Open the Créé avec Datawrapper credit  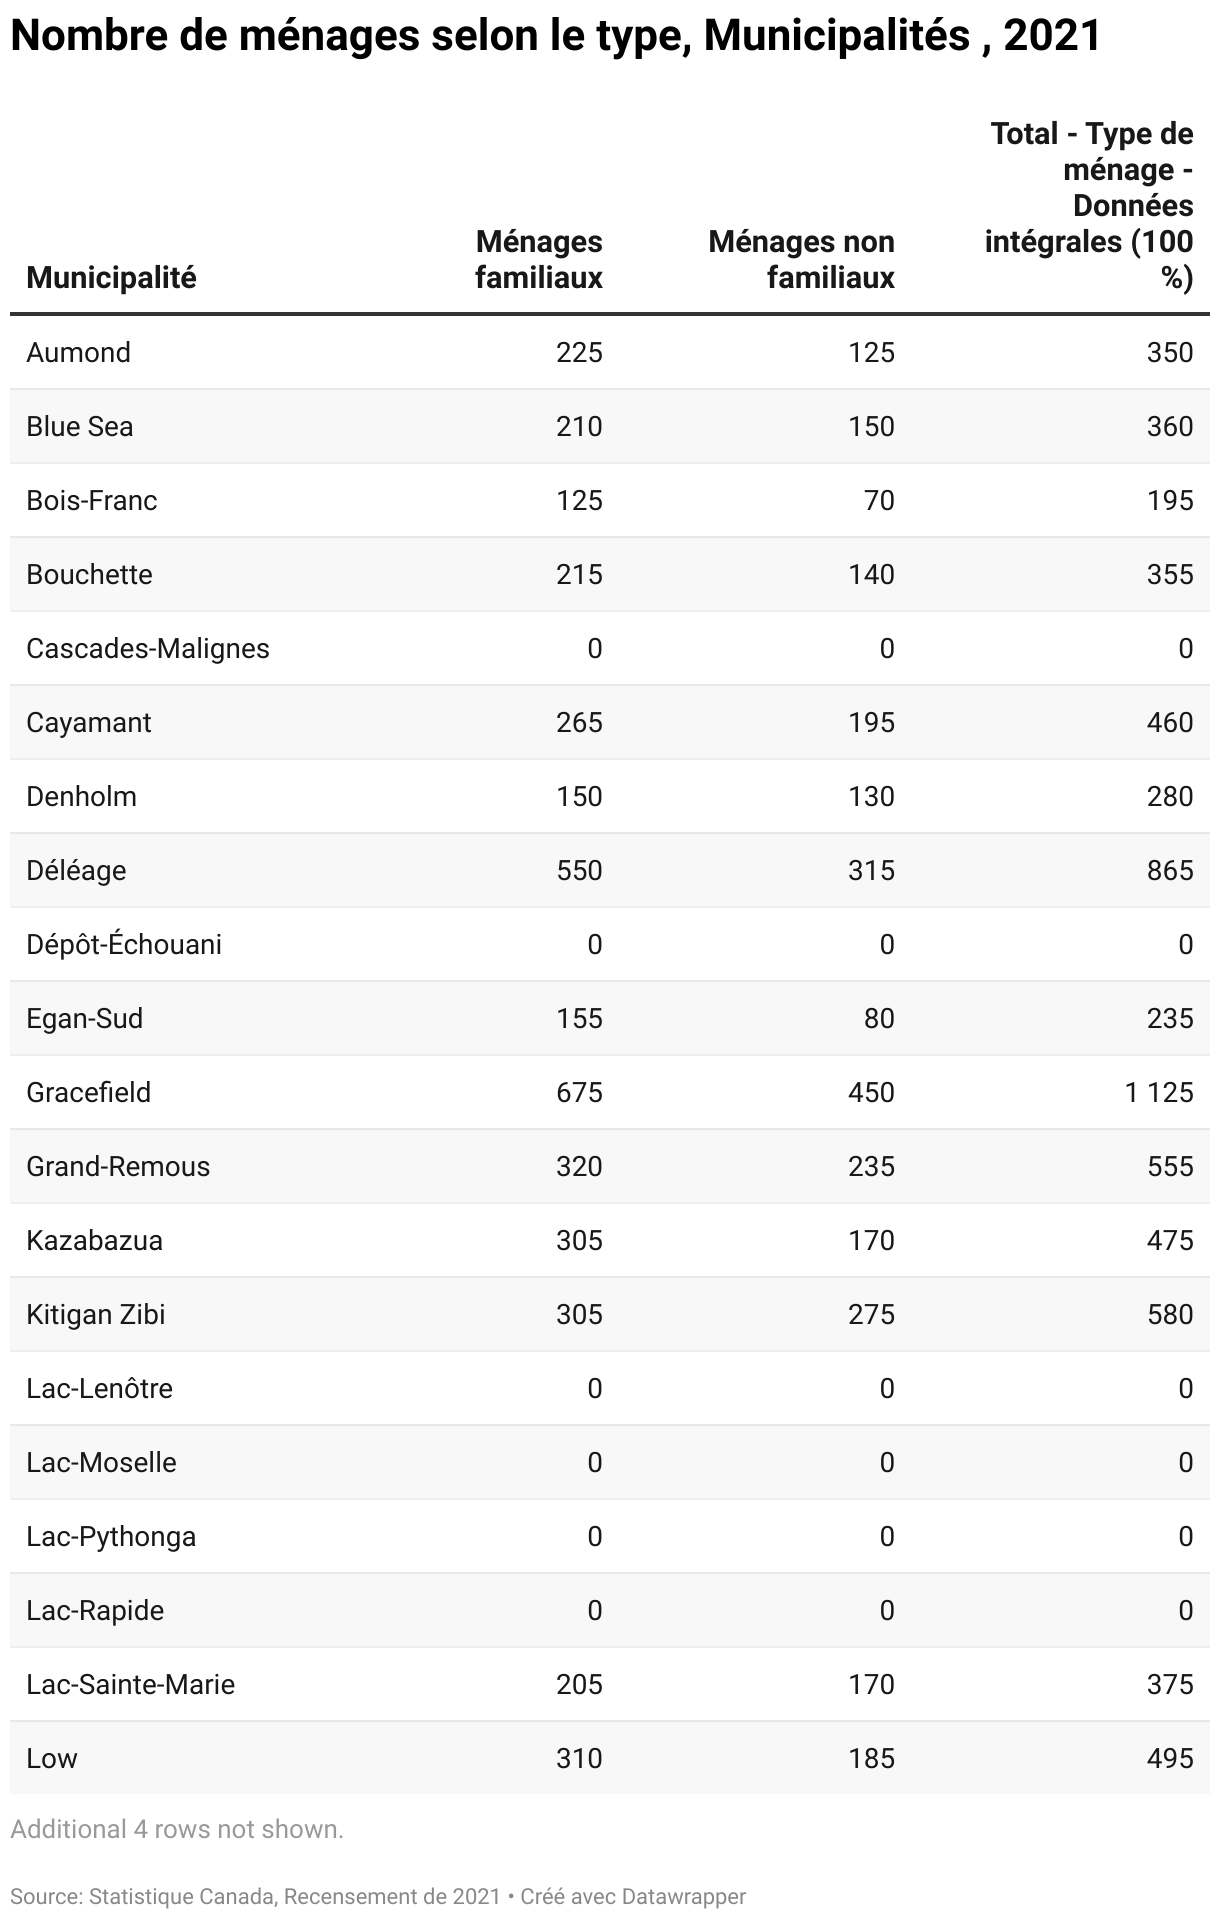pyautogui.click(x=633, y=1896)
